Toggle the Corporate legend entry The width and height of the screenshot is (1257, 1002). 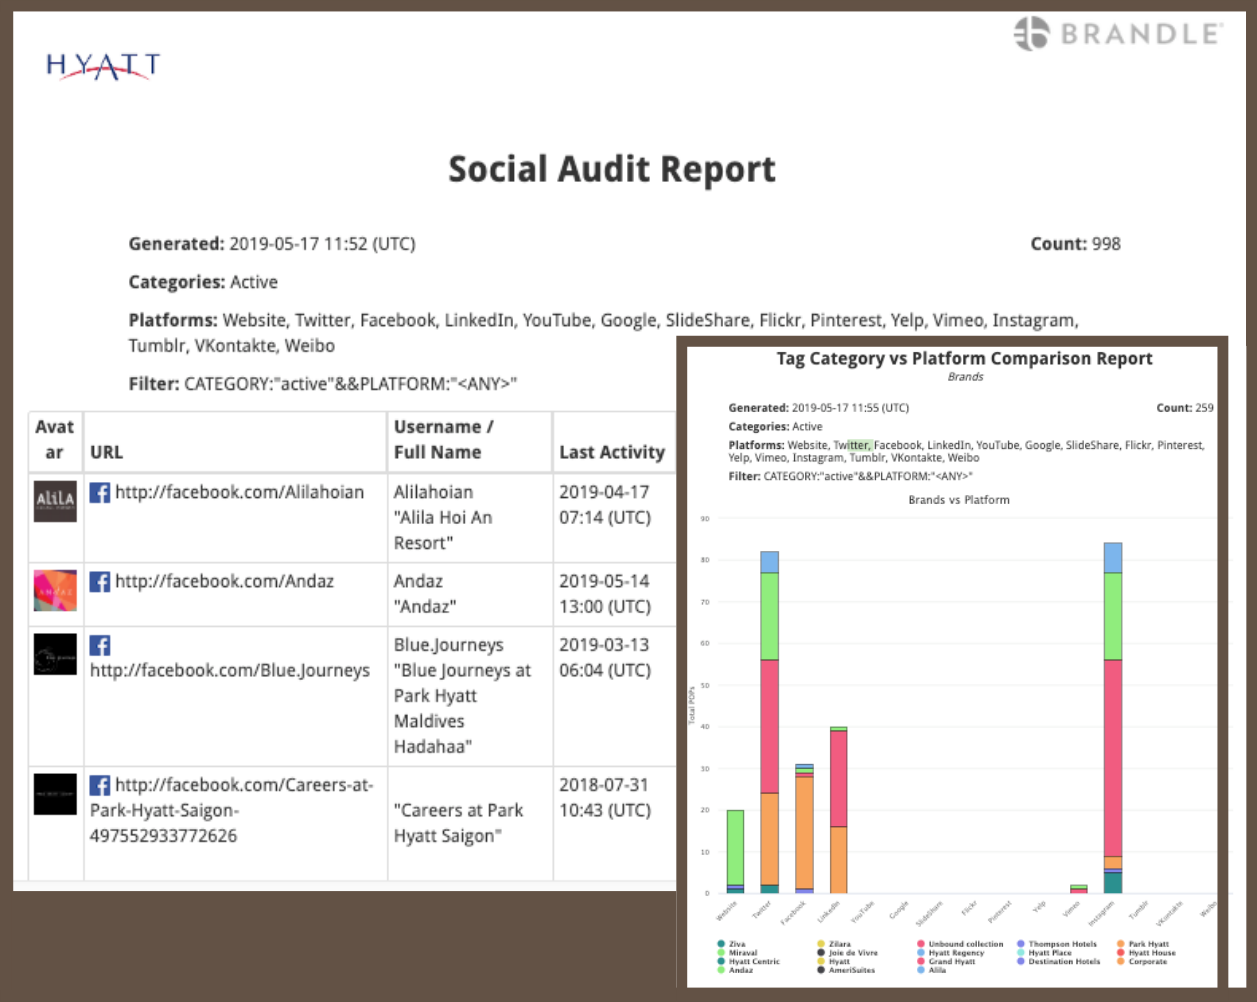click(1142, 962)
